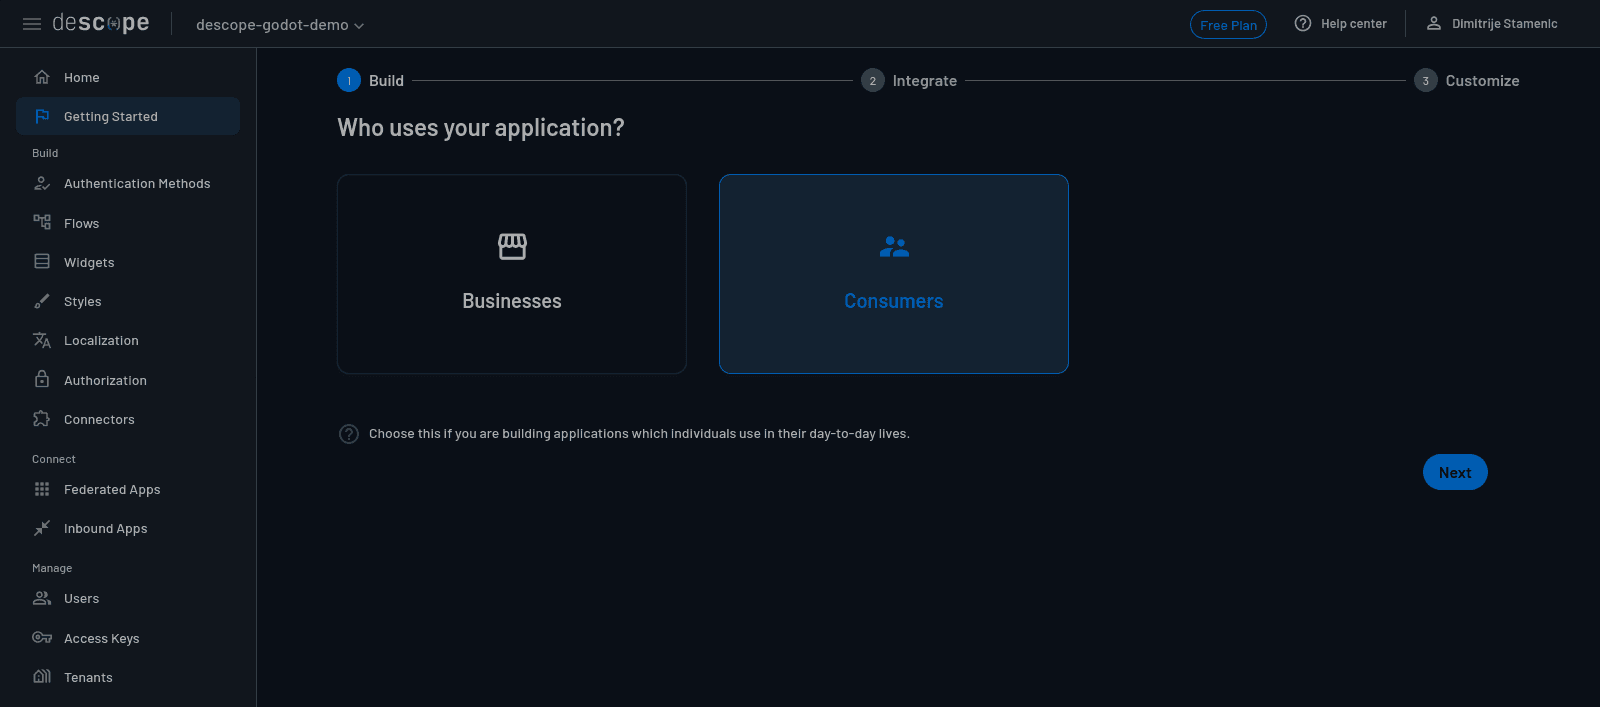Expand the descope-godot-demo project dropdown
The width and height of the screenshot is (1600, 707).
tap(280, 25)
